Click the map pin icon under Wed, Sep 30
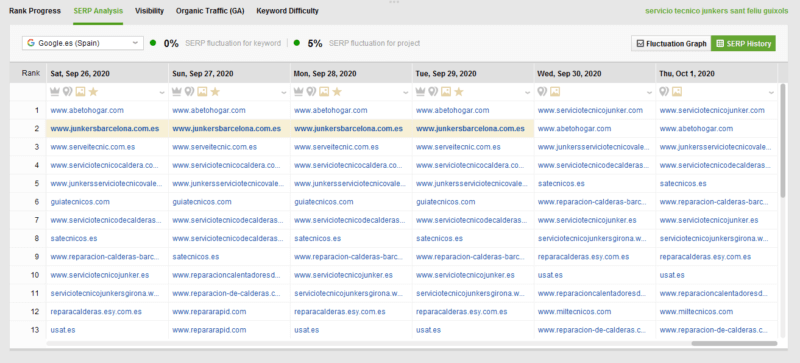Viewport: 800px width, 363px height. coord(542,92)
